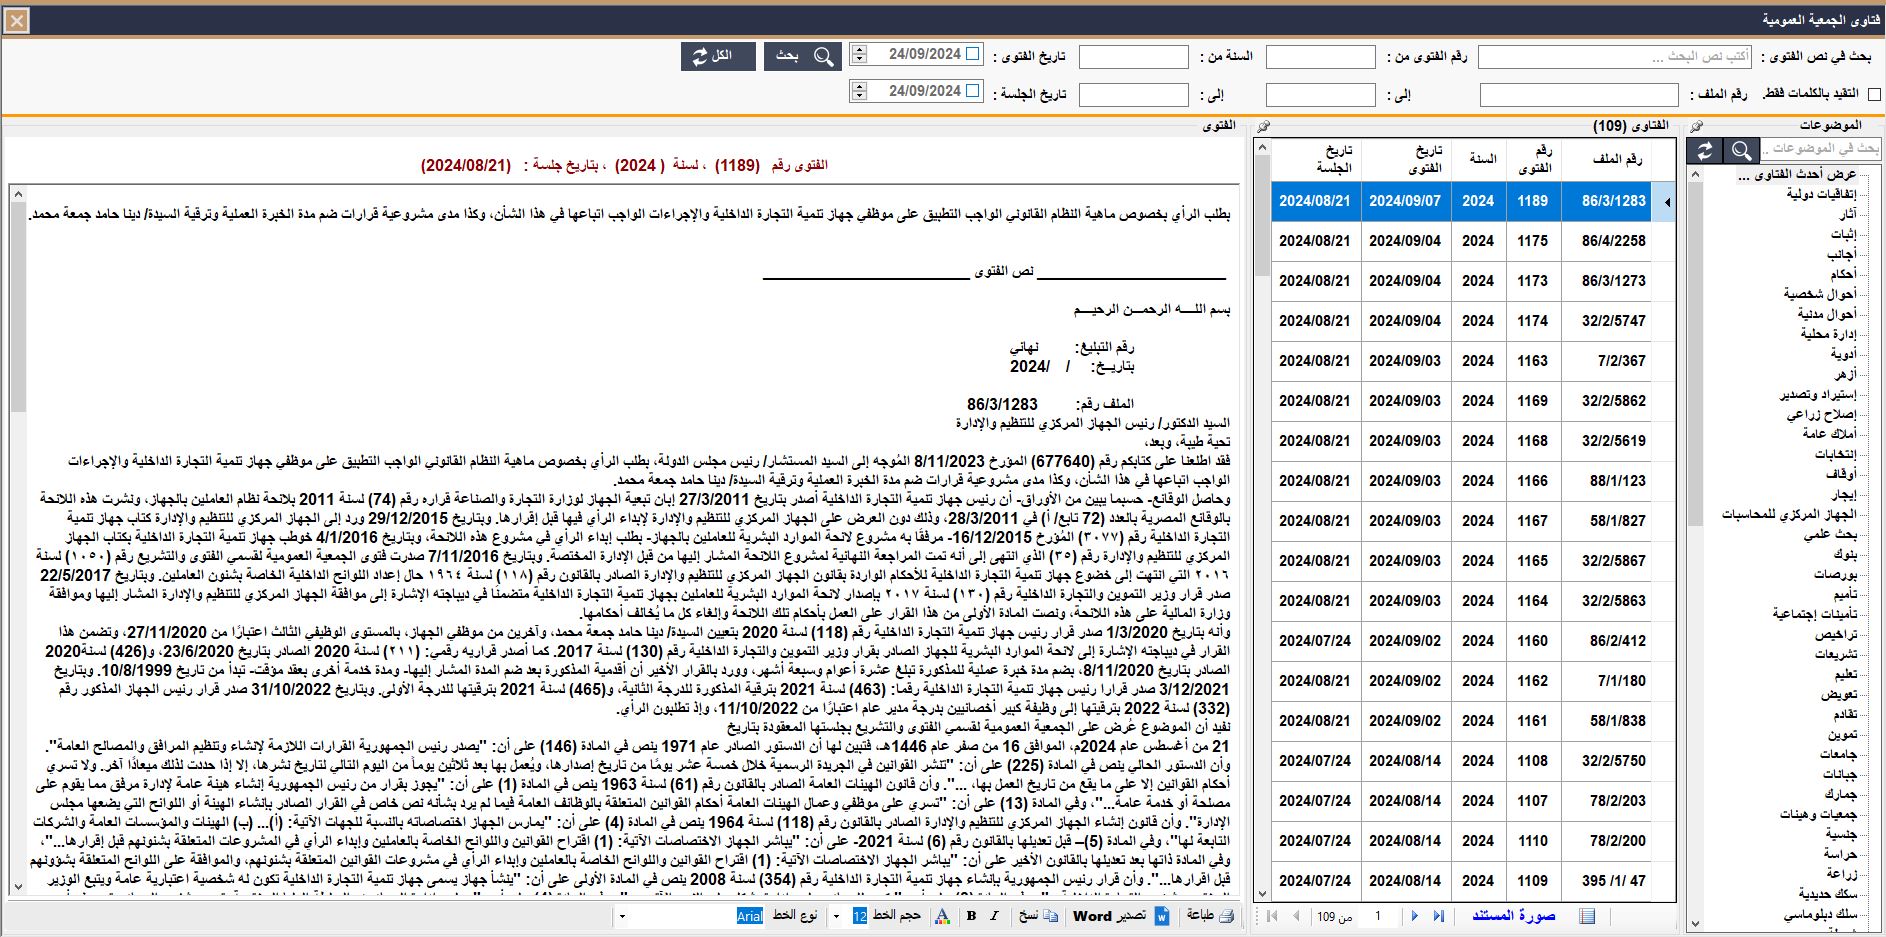Select fatwa row with file 7/2/367
The height and width of the screenshot is (937, 1886).
1473,361
